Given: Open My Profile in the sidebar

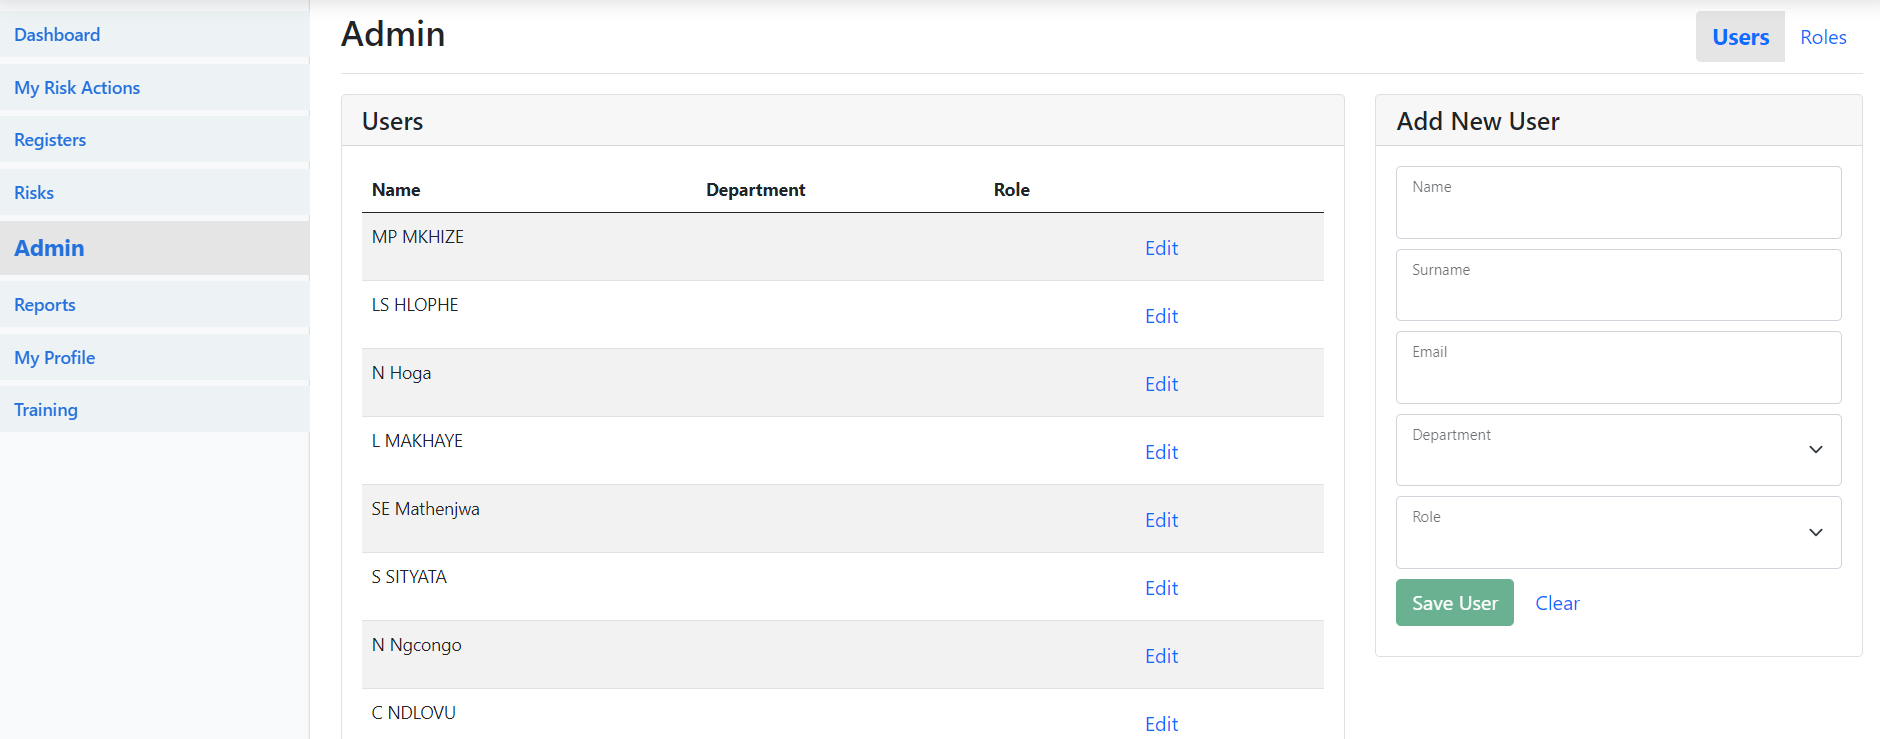Looking at the screenshot, I should tap(55, 358).
